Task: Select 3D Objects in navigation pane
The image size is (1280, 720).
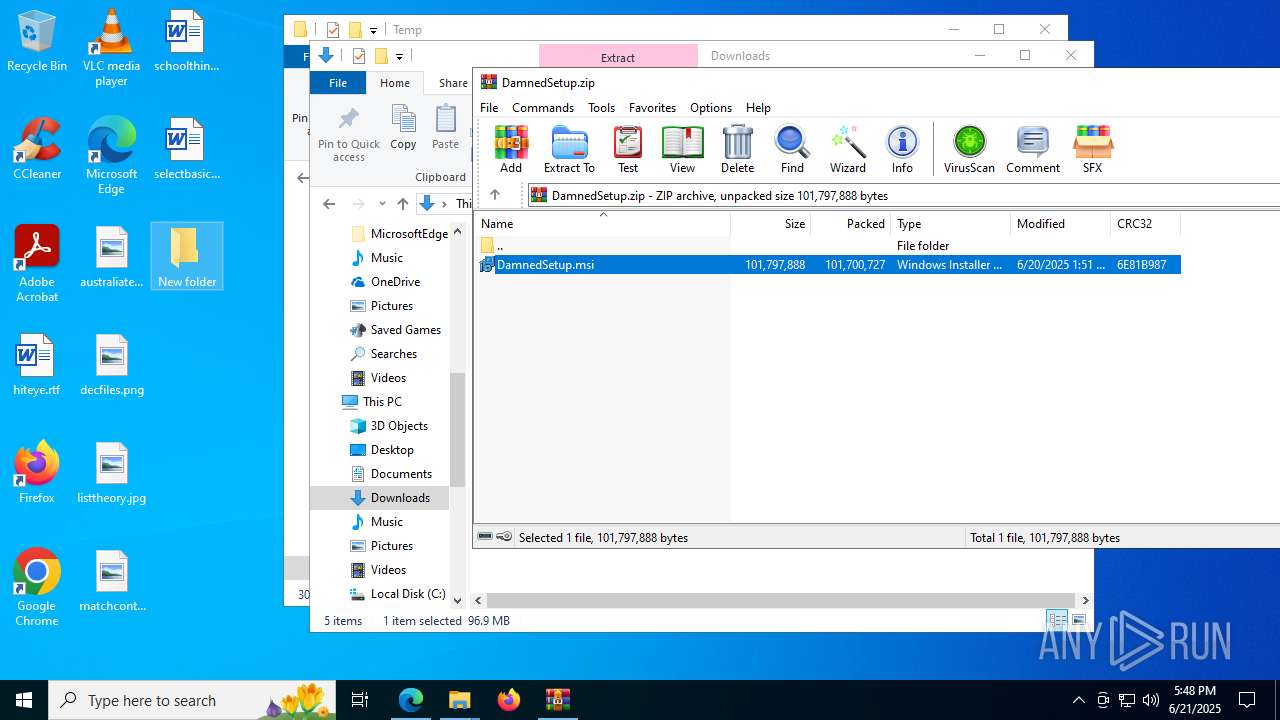Action: [x=399, y=426]
